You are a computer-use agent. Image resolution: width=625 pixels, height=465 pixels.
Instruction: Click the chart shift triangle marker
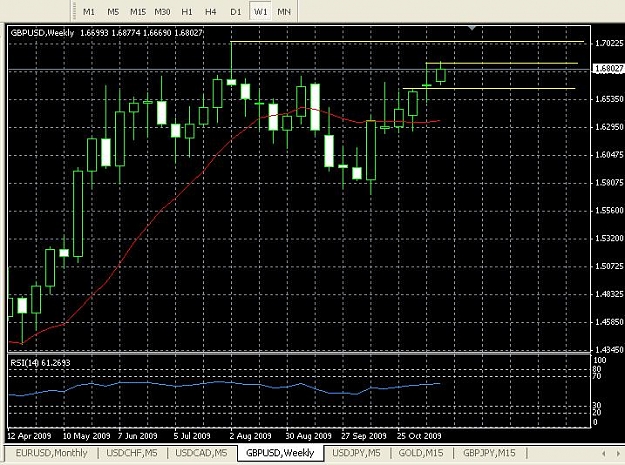[472, 28]
